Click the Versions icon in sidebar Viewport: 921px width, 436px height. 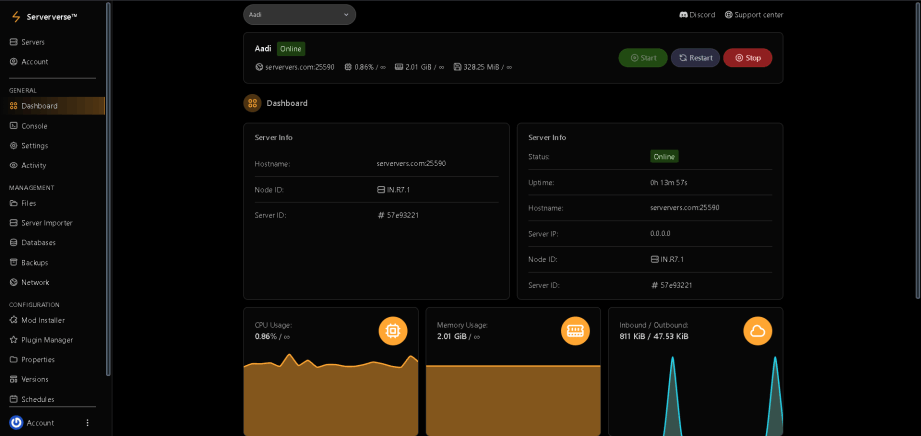tap(14, 379)
